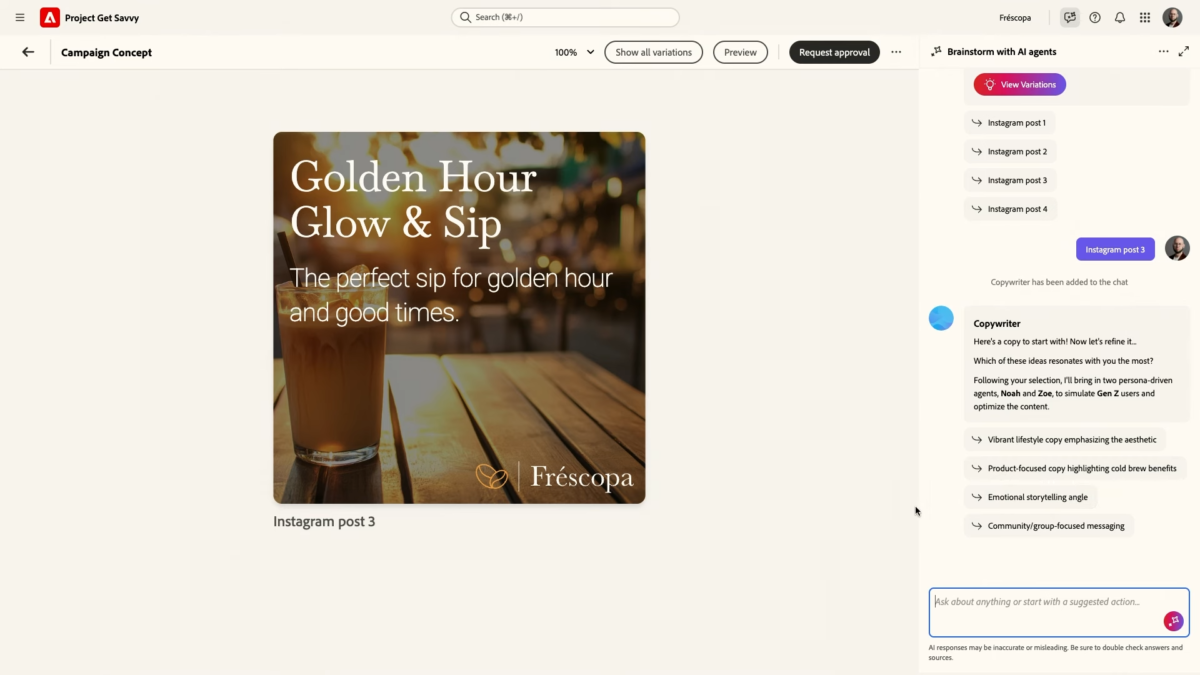Select Instagram post 4 suggestion
Screen dimensions: 1200x675
[x=1010, y=209]
